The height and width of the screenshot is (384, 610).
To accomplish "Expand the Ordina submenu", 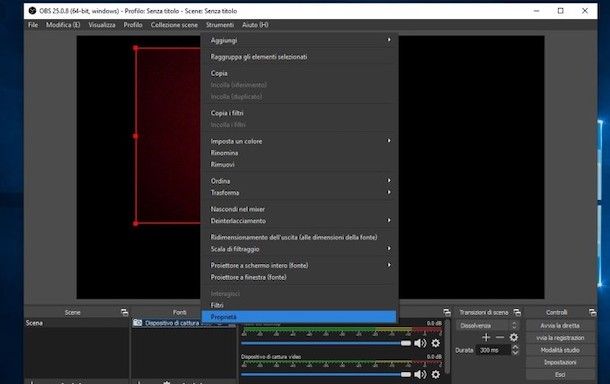I will 300,181.
